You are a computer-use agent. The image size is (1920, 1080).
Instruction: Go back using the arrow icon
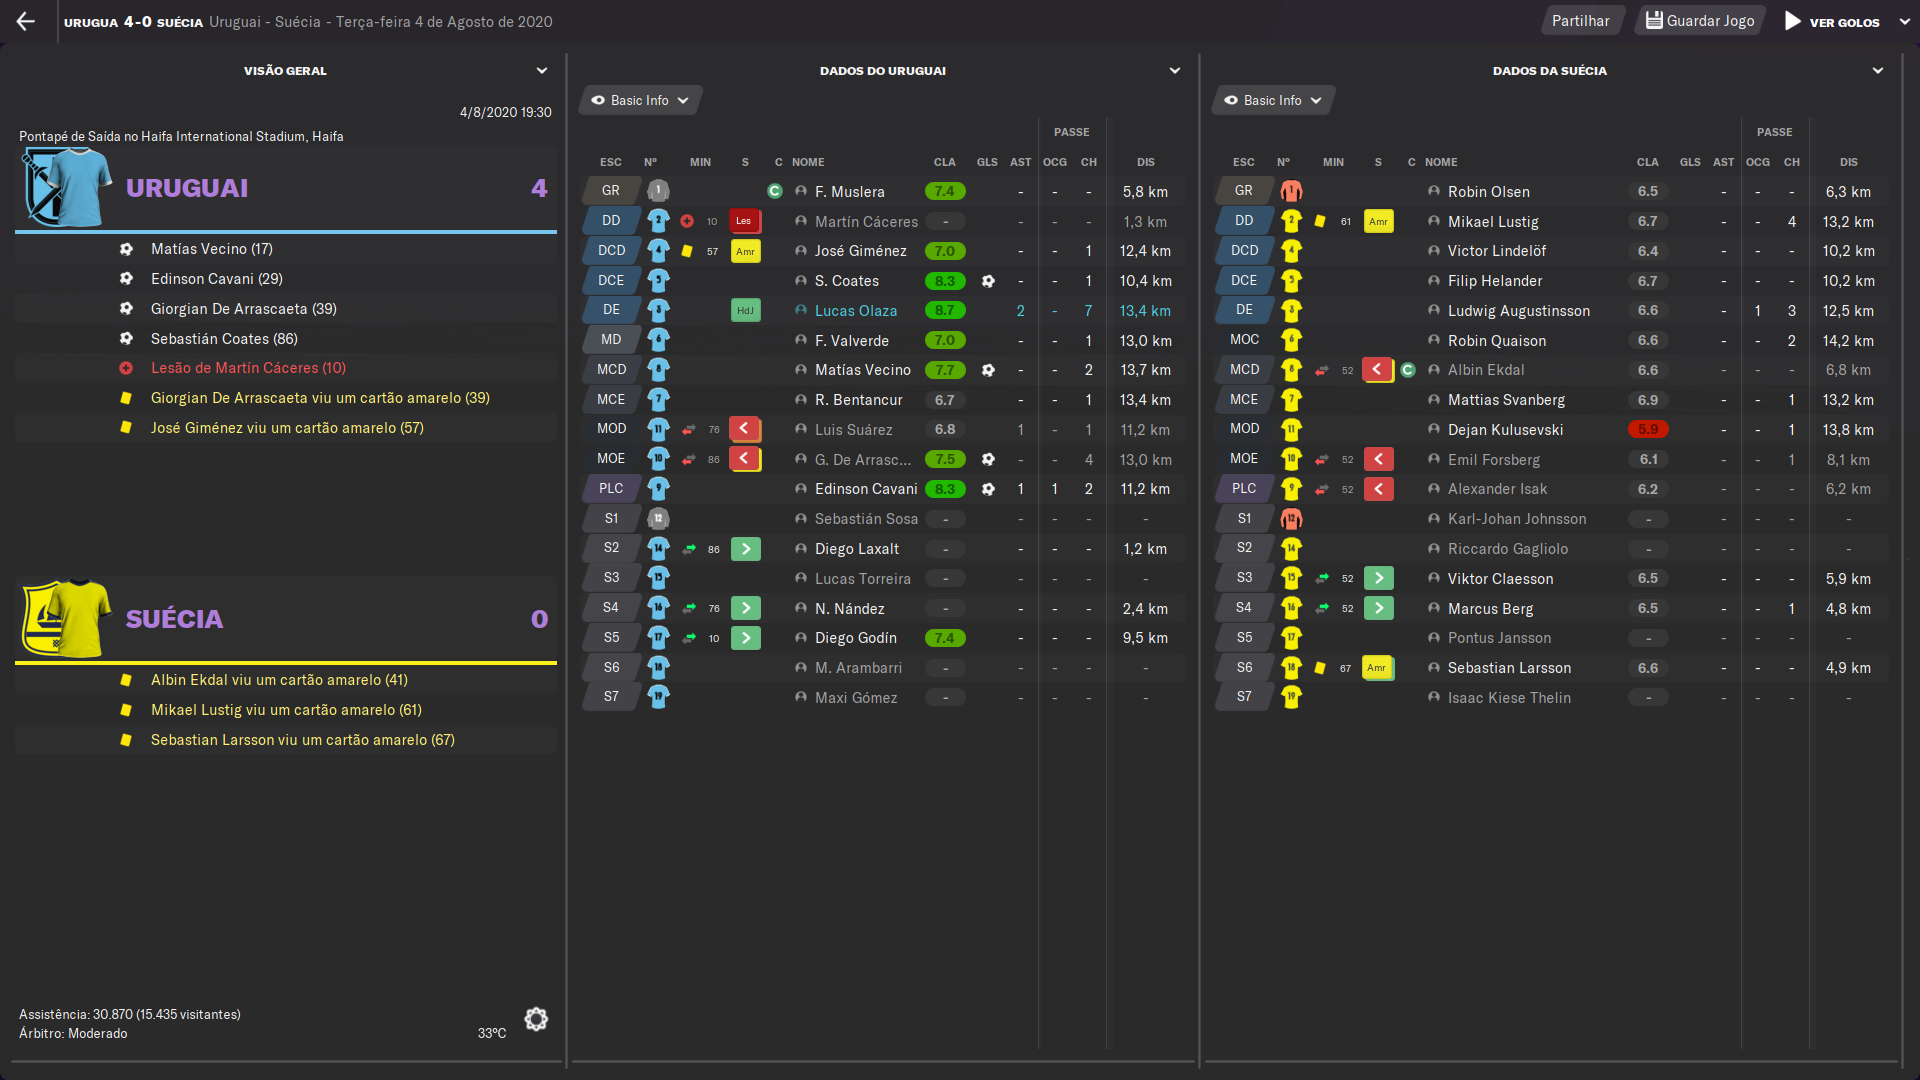click(x=26, y=21)
